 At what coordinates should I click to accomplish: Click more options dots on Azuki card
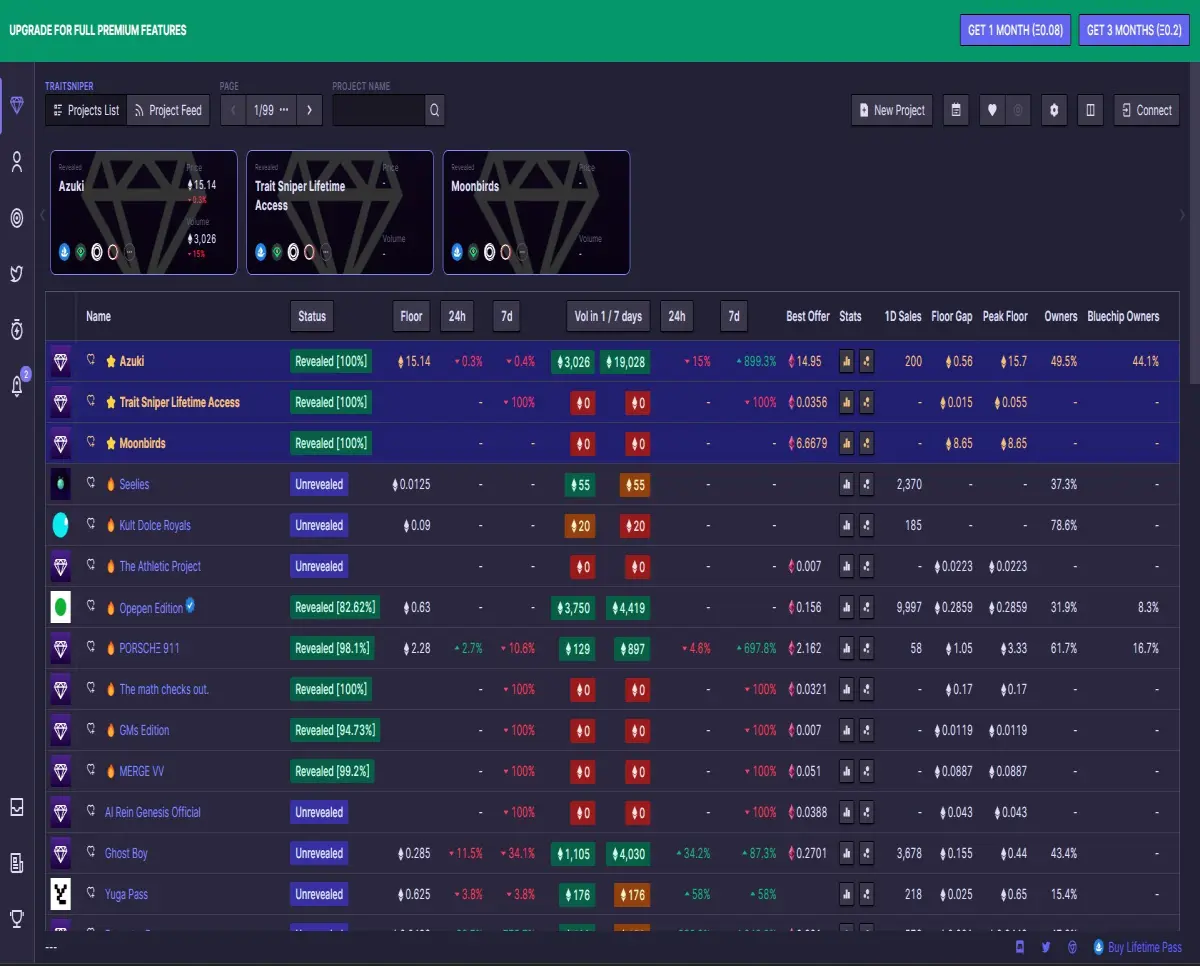(129, 252)
